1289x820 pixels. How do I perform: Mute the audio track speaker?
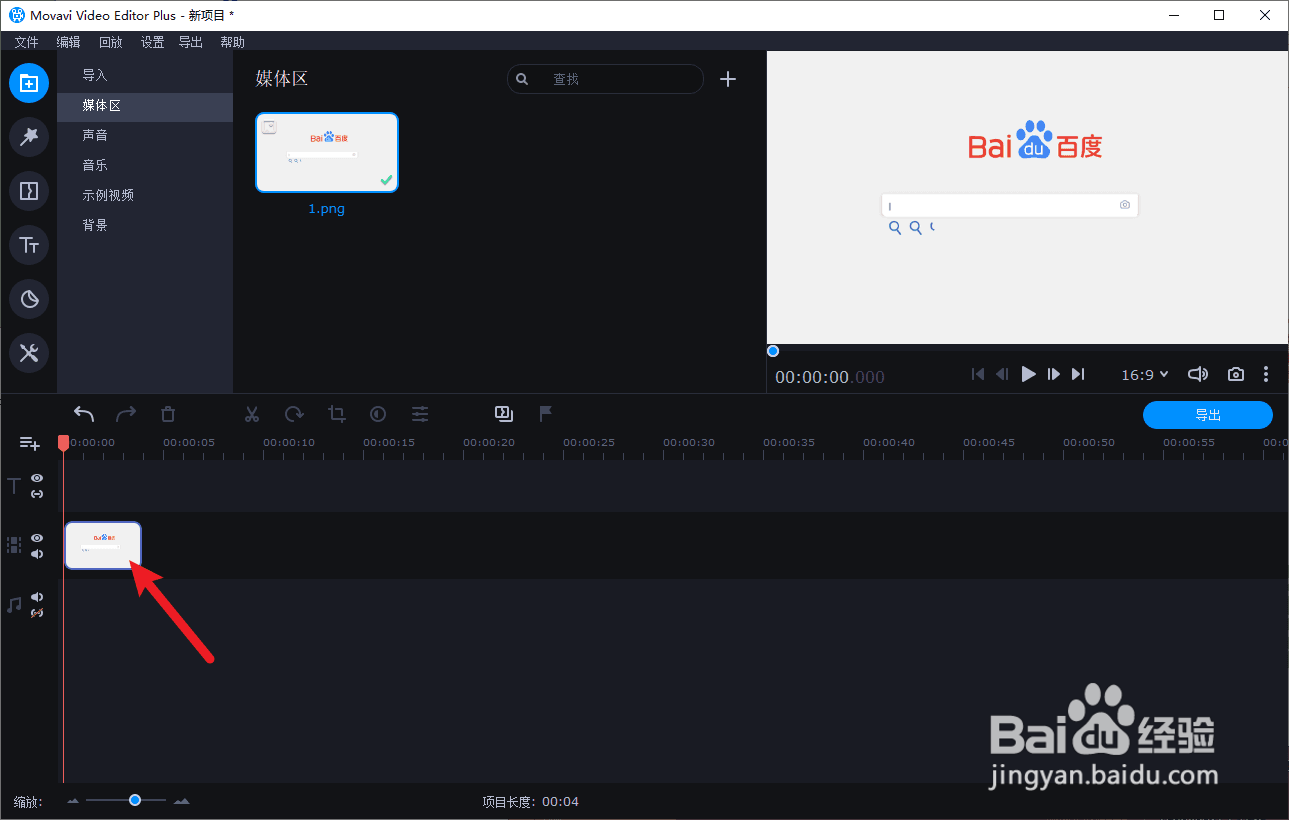pos(37,597)
